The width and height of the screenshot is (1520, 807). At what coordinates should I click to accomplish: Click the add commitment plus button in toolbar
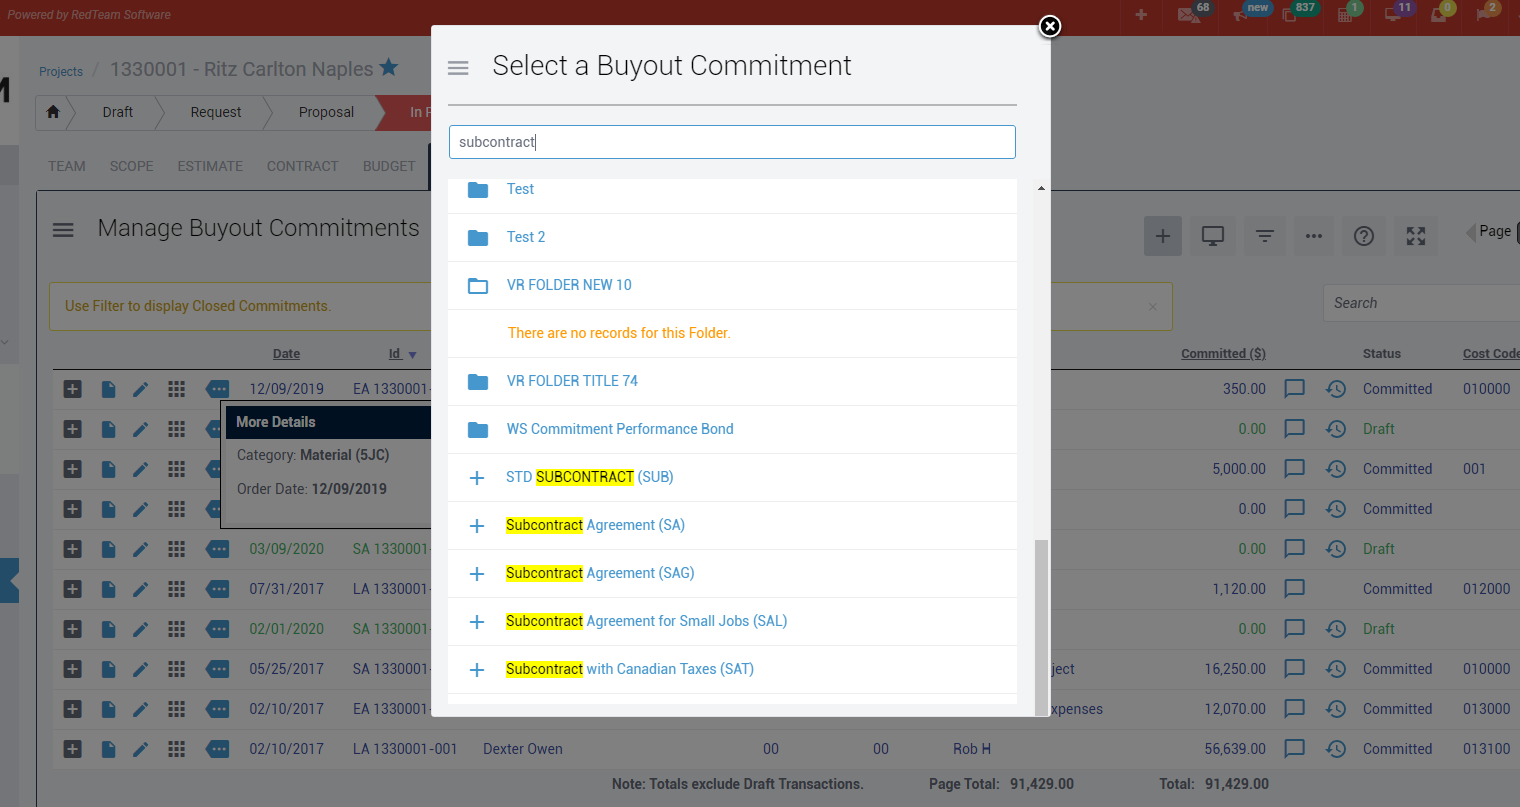(x=1162, y=236)
